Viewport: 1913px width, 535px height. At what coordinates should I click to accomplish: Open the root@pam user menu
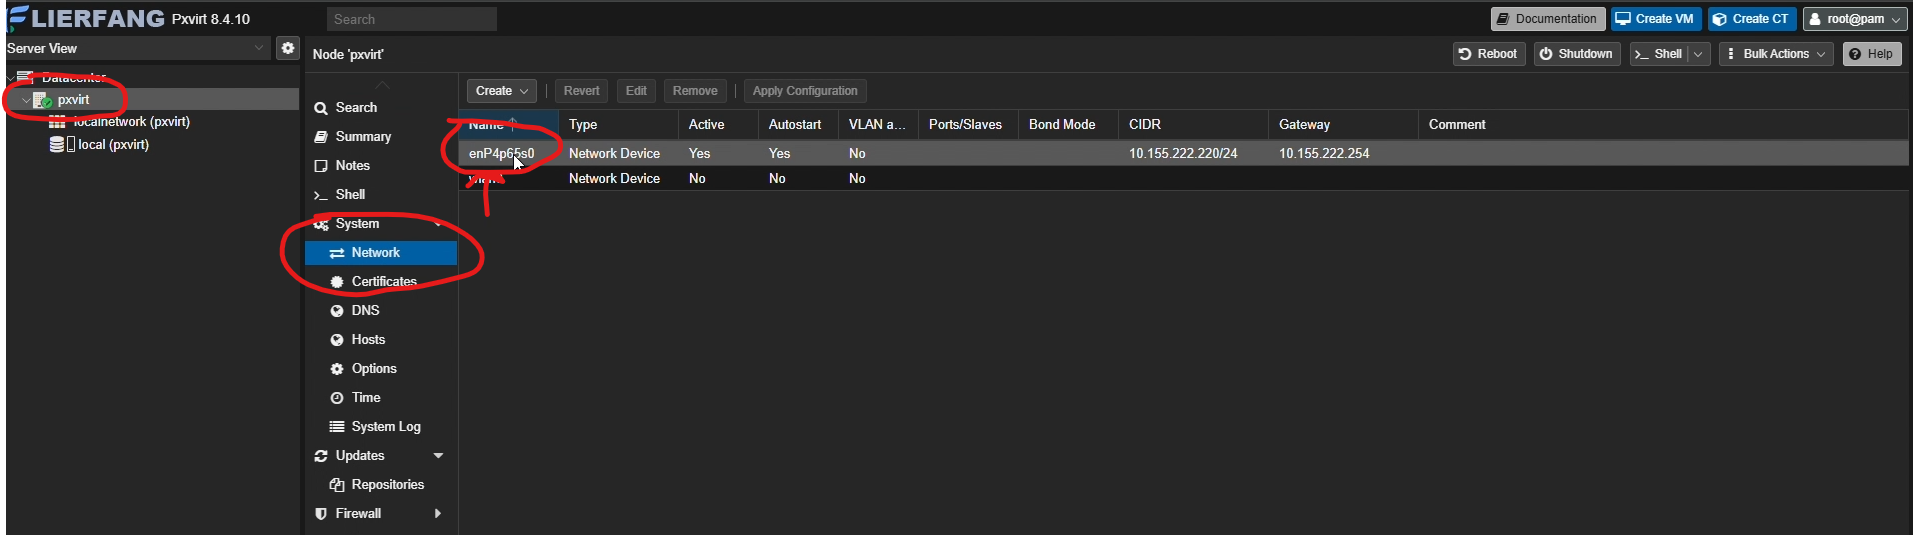point(1855,19)
